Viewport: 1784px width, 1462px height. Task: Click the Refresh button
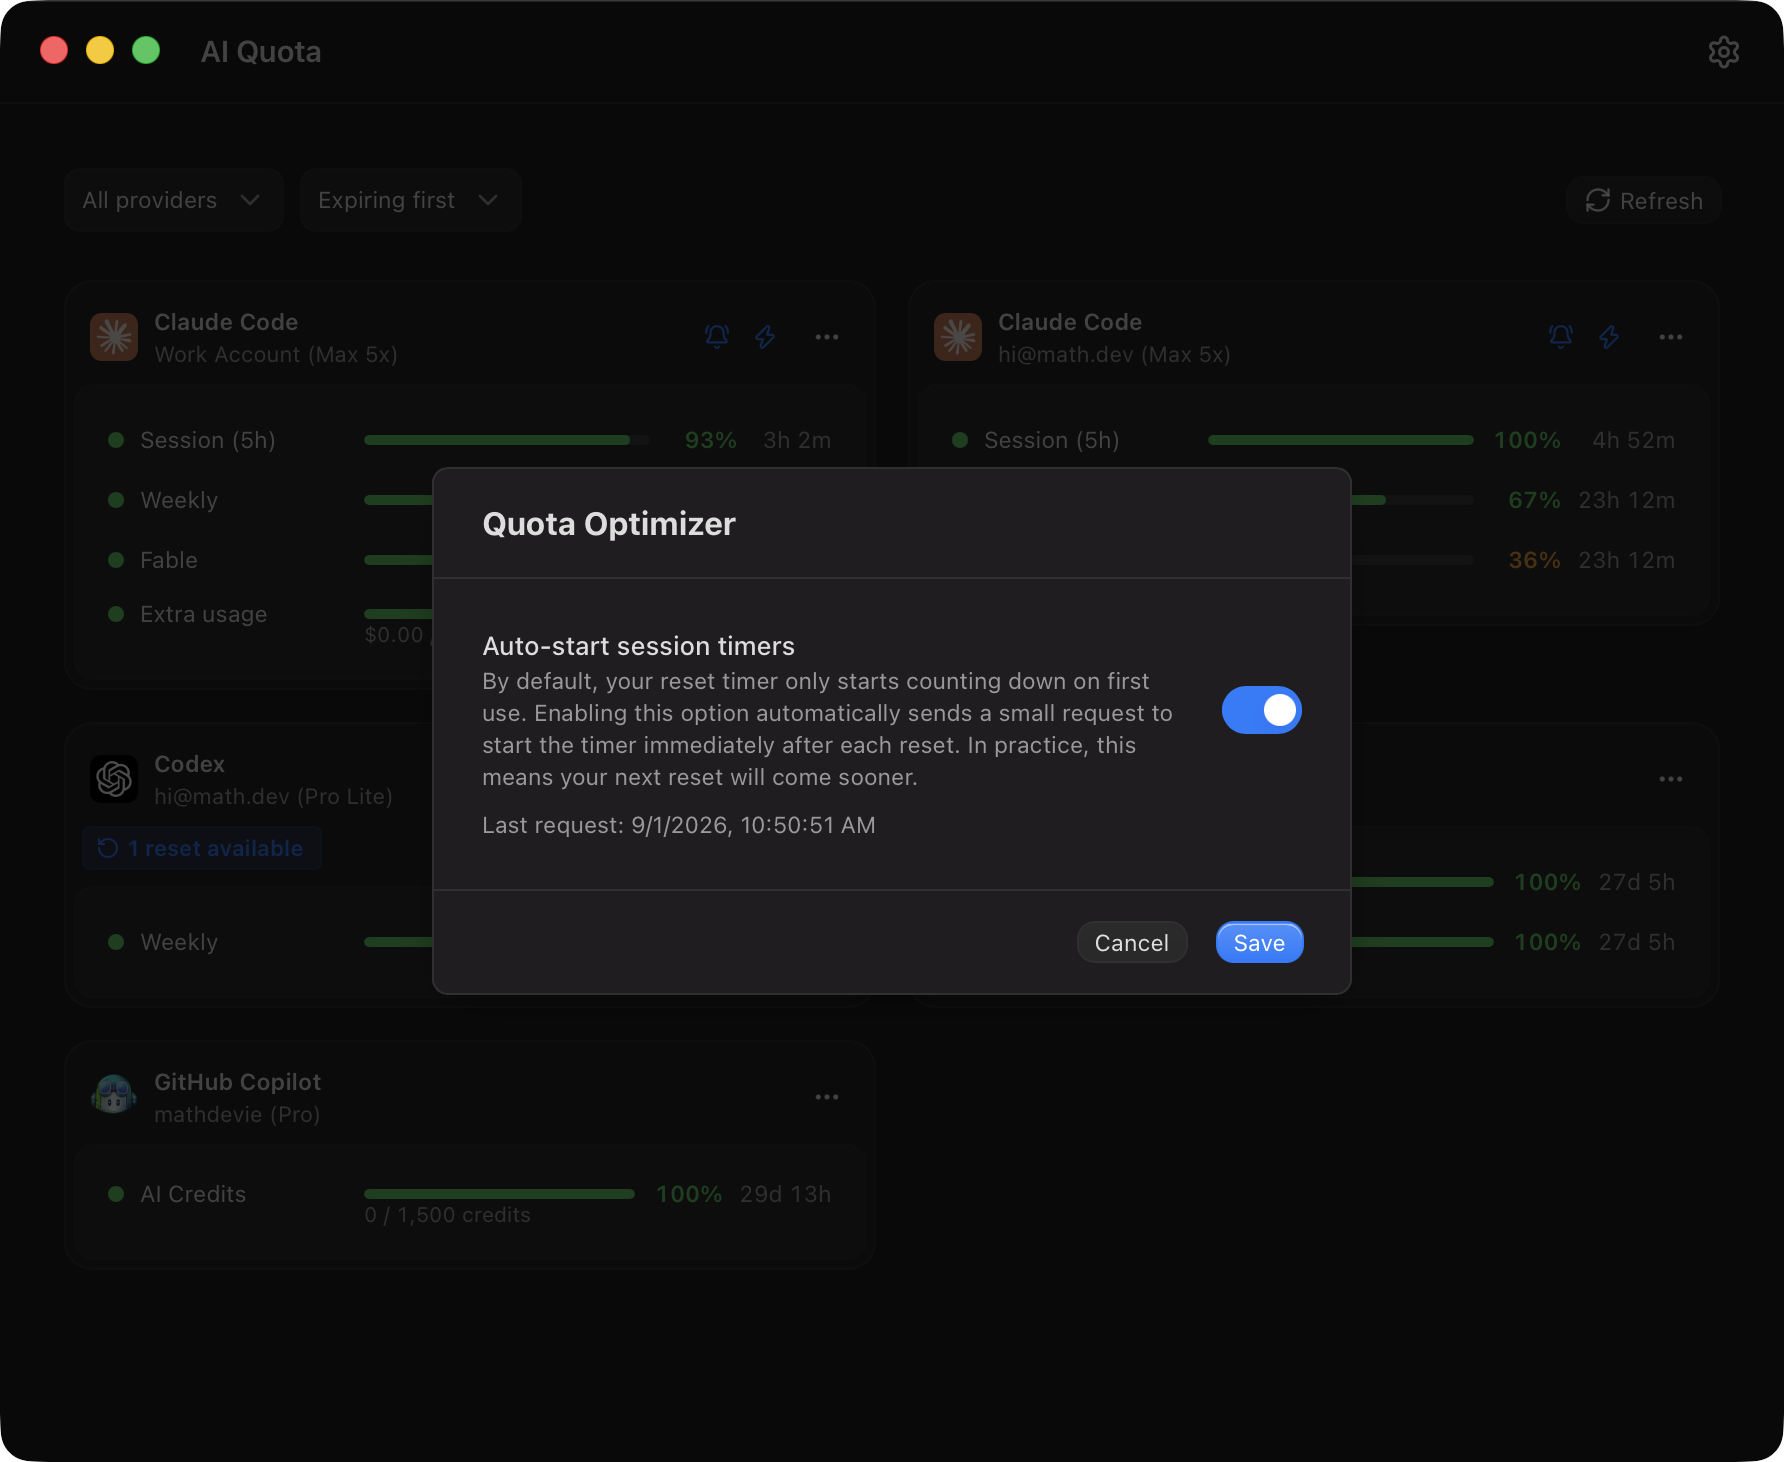1643,201
